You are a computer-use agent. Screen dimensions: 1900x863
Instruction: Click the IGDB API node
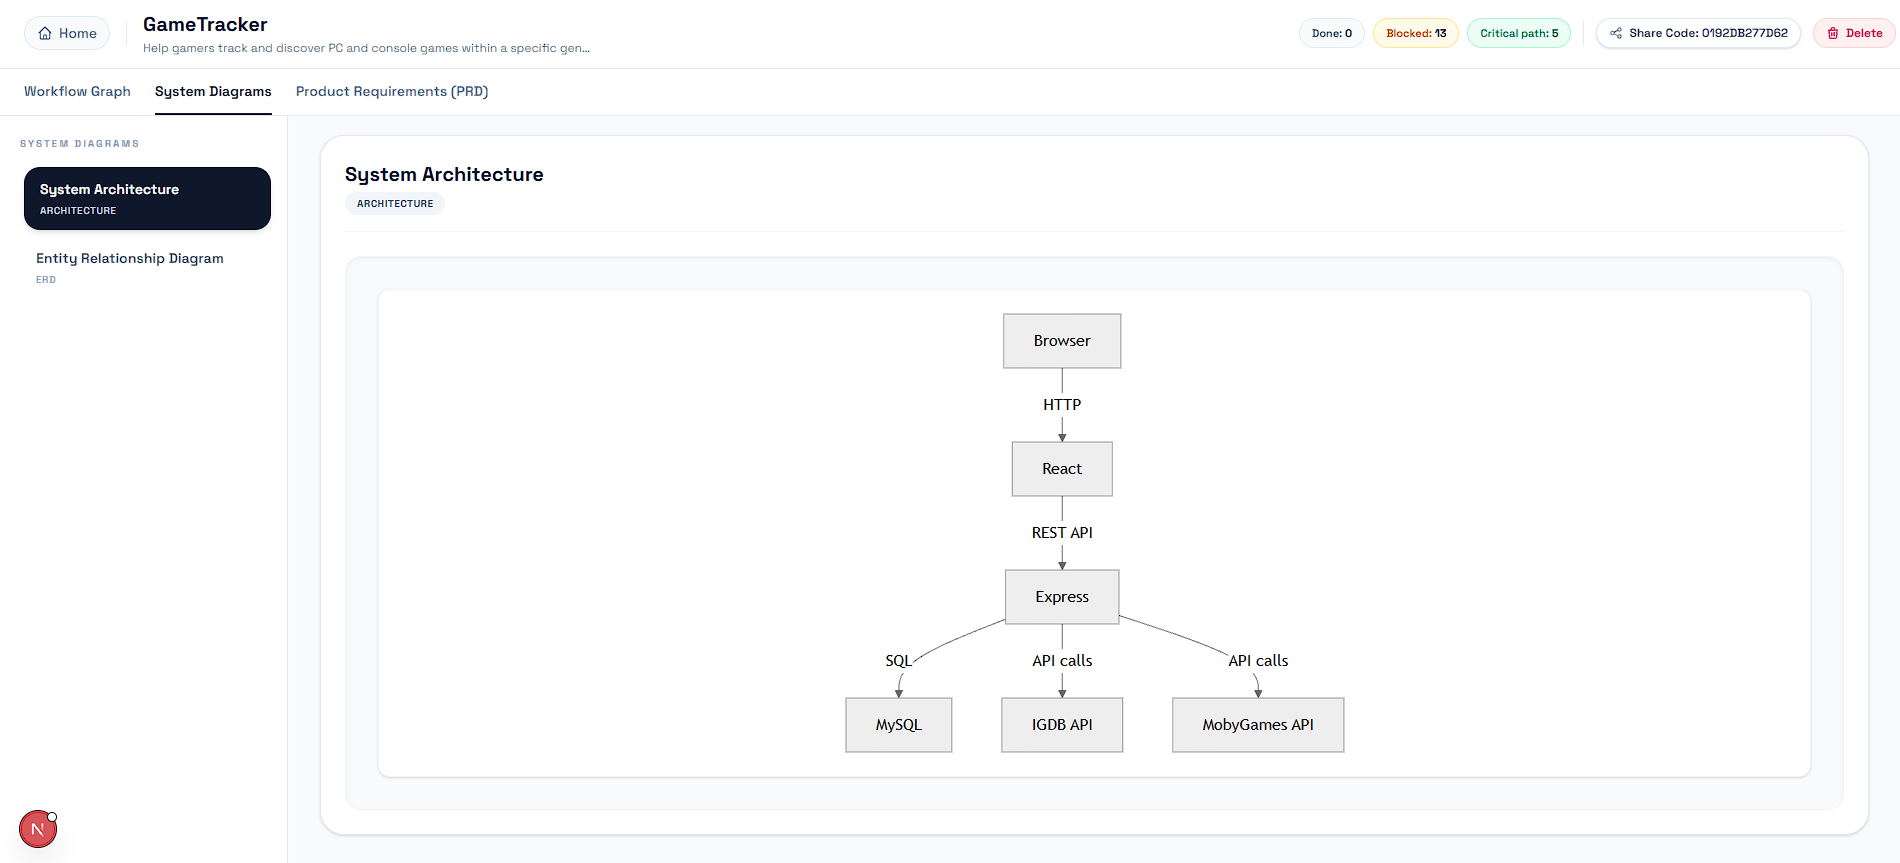(1062, 725)
